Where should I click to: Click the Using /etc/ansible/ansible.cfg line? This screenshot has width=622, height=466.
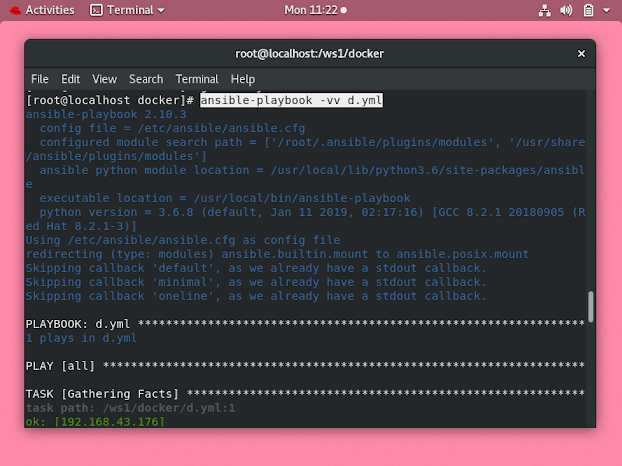183,240
